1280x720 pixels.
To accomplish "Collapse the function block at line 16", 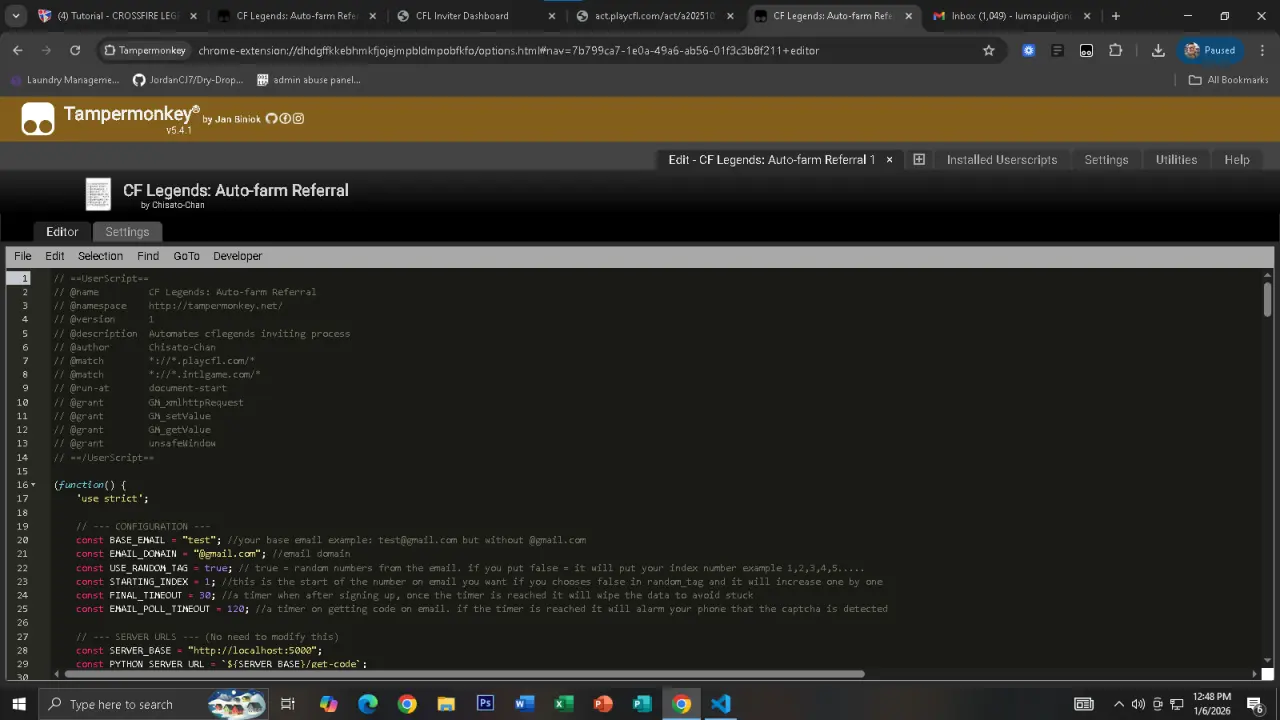I will point(34,485).
